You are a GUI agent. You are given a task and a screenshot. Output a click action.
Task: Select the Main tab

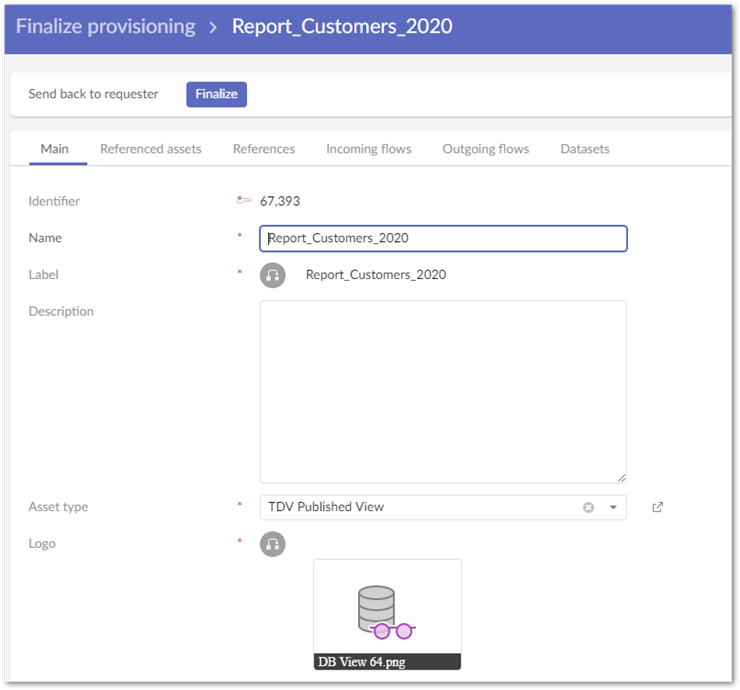pos(54,149)
